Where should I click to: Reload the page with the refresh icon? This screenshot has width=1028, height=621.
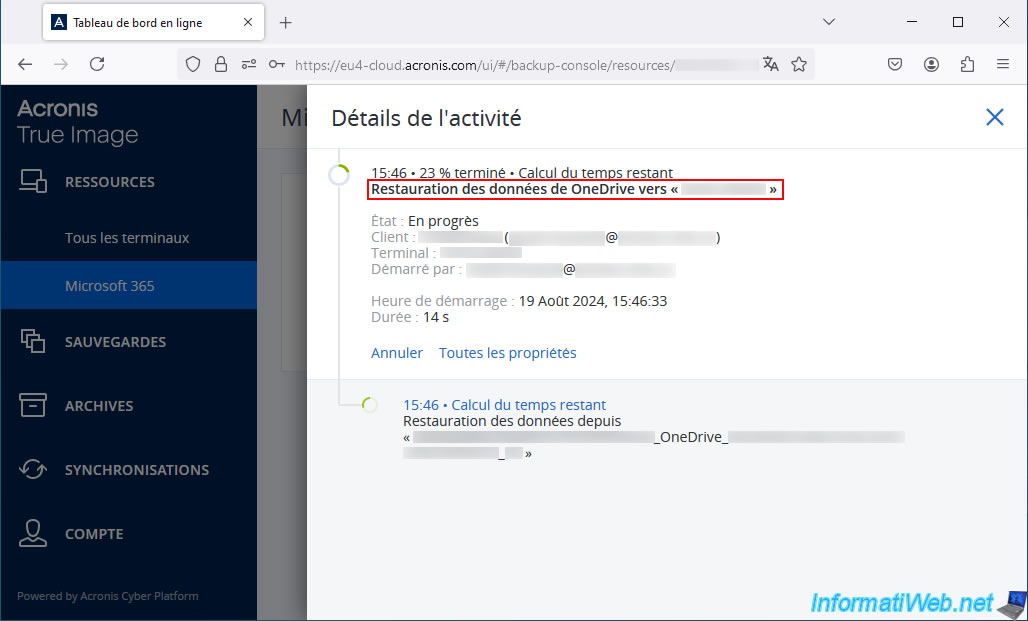point(97,64)
